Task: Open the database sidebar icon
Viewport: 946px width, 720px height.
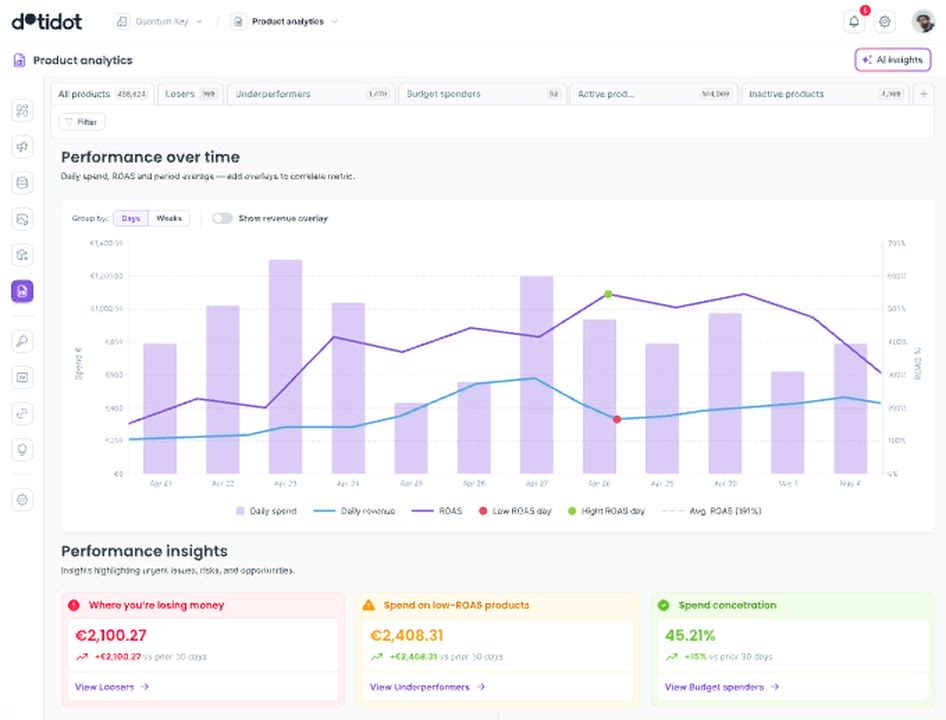Action: coord(22,183)
